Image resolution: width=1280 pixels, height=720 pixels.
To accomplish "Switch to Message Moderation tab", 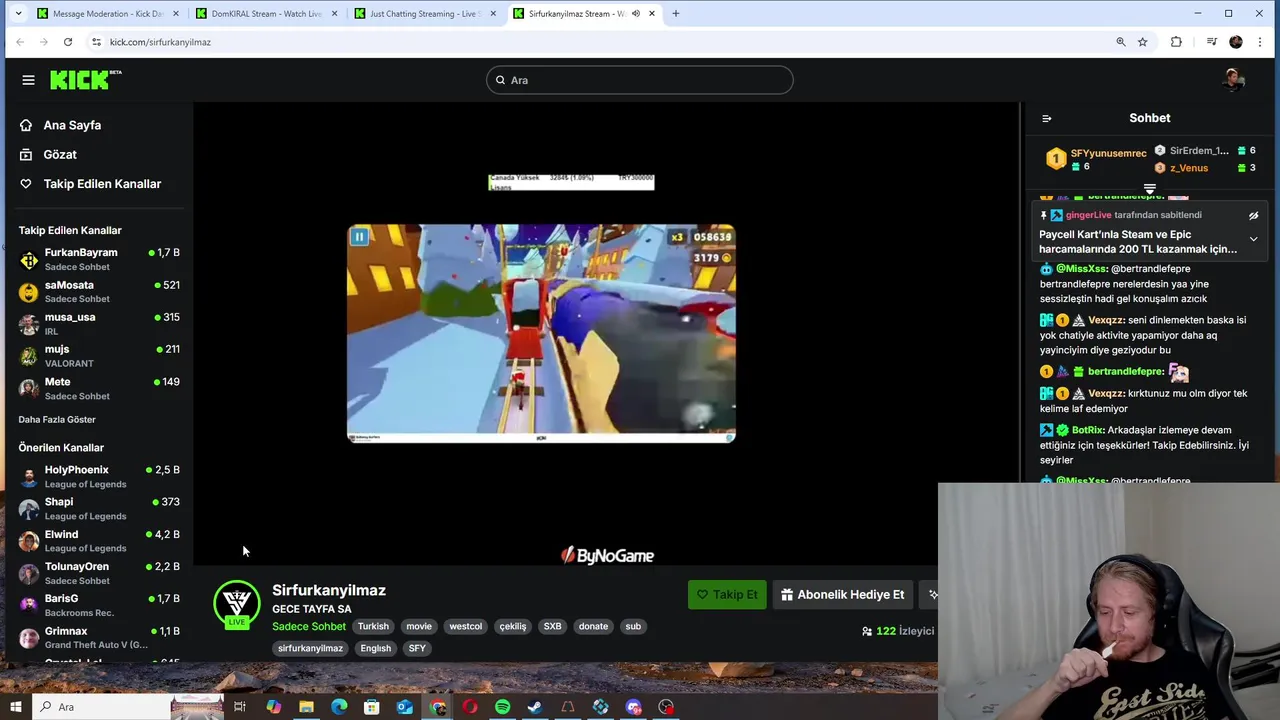I will [x=108, y=14].
